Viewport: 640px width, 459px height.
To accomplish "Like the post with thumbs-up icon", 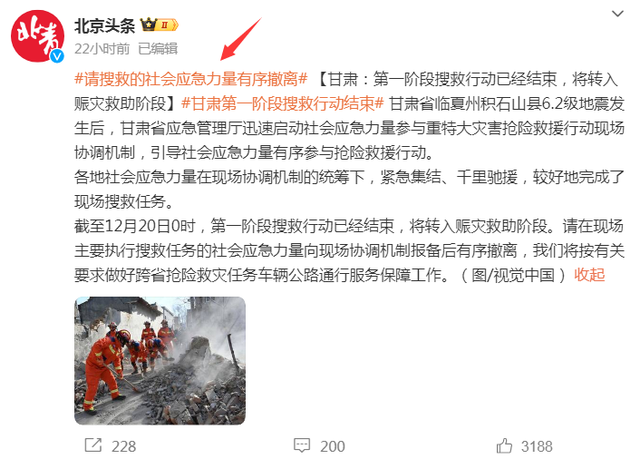I will [504, 446].
